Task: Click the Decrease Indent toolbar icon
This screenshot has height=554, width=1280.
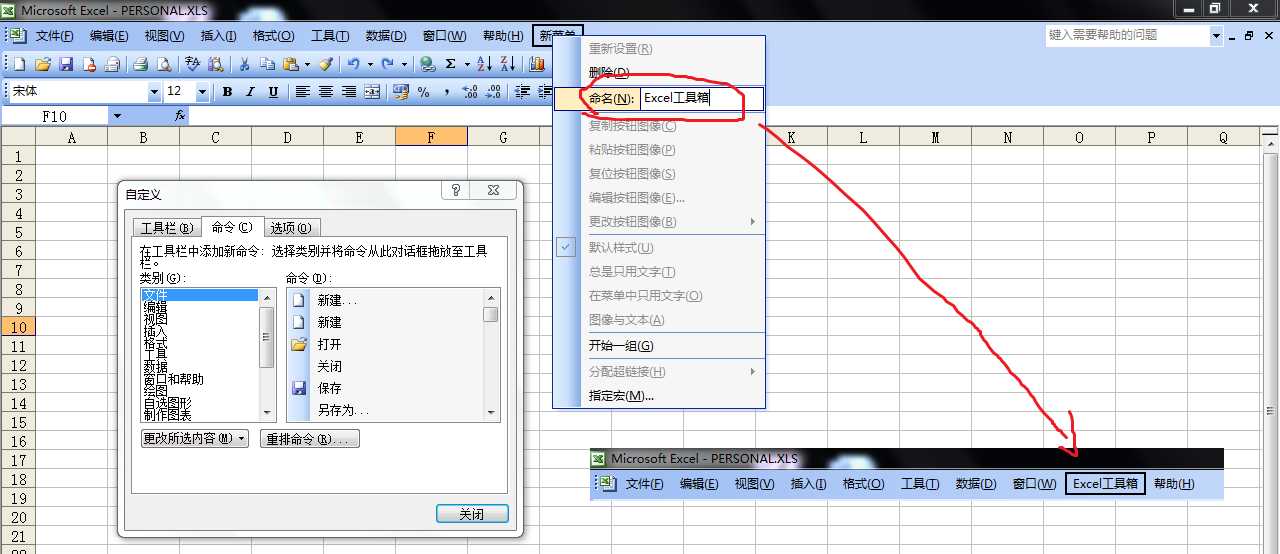Action: 522,92
